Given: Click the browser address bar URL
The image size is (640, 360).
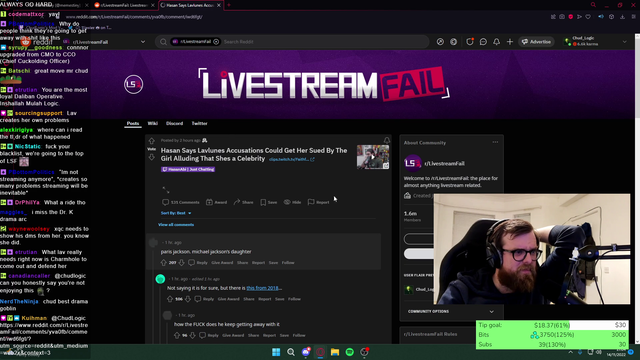Looking at the screenshot, I should tap(134, 17).
